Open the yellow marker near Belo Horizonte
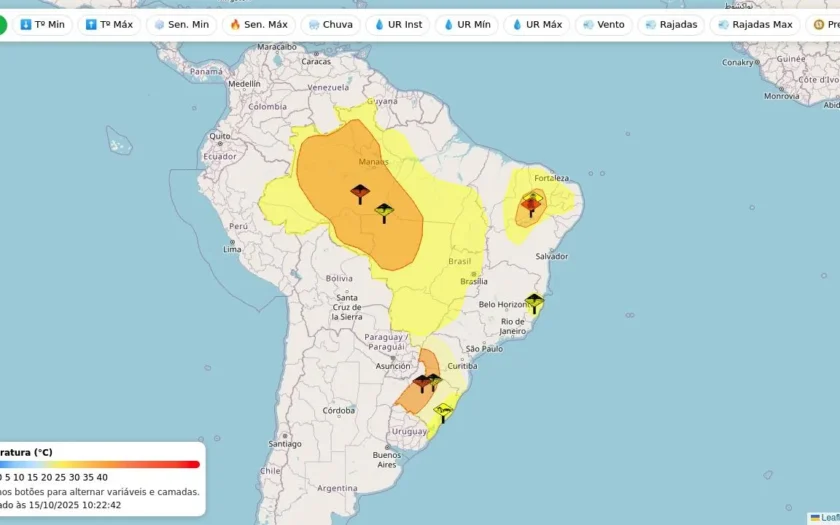 coord(535,303)
